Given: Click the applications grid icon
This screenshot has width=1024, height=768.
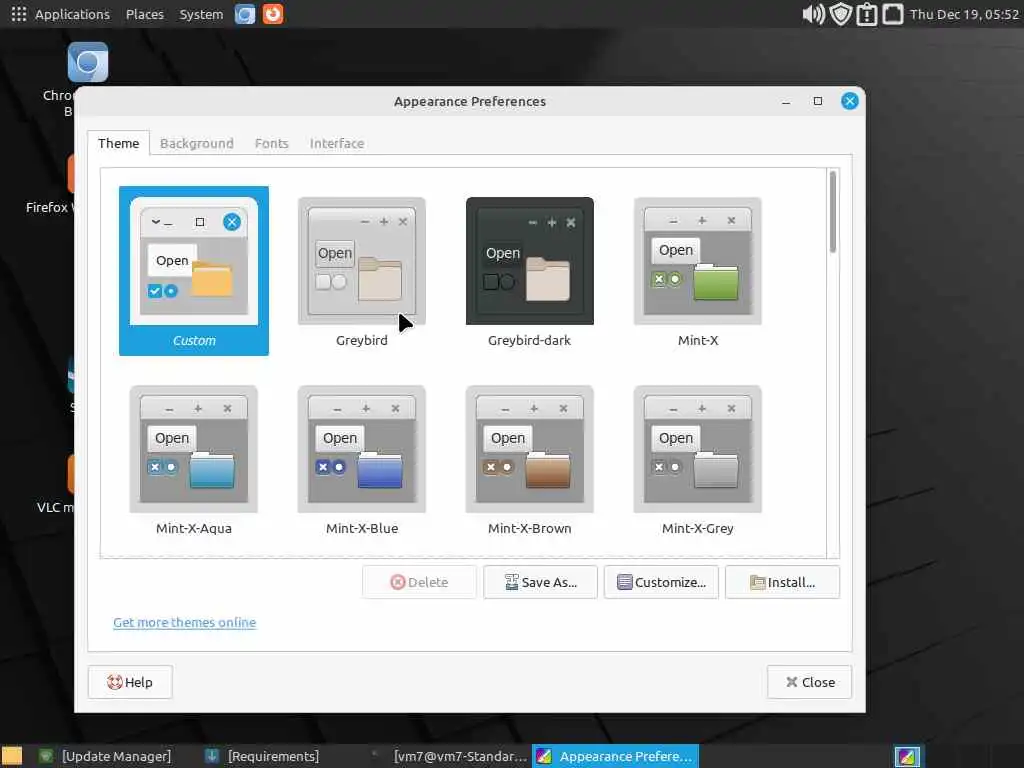Looking at the screenshot, I should pyautogui.click(x=18, y=14).
